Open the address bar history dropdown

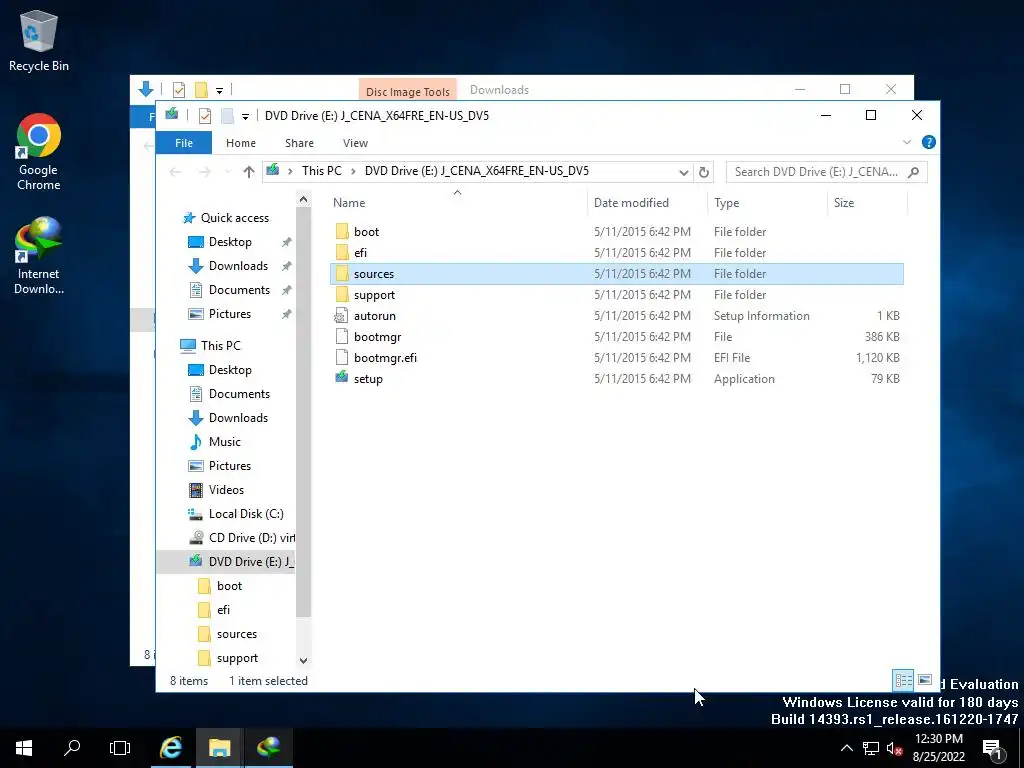pyautogui.click(x=683, y=172)
